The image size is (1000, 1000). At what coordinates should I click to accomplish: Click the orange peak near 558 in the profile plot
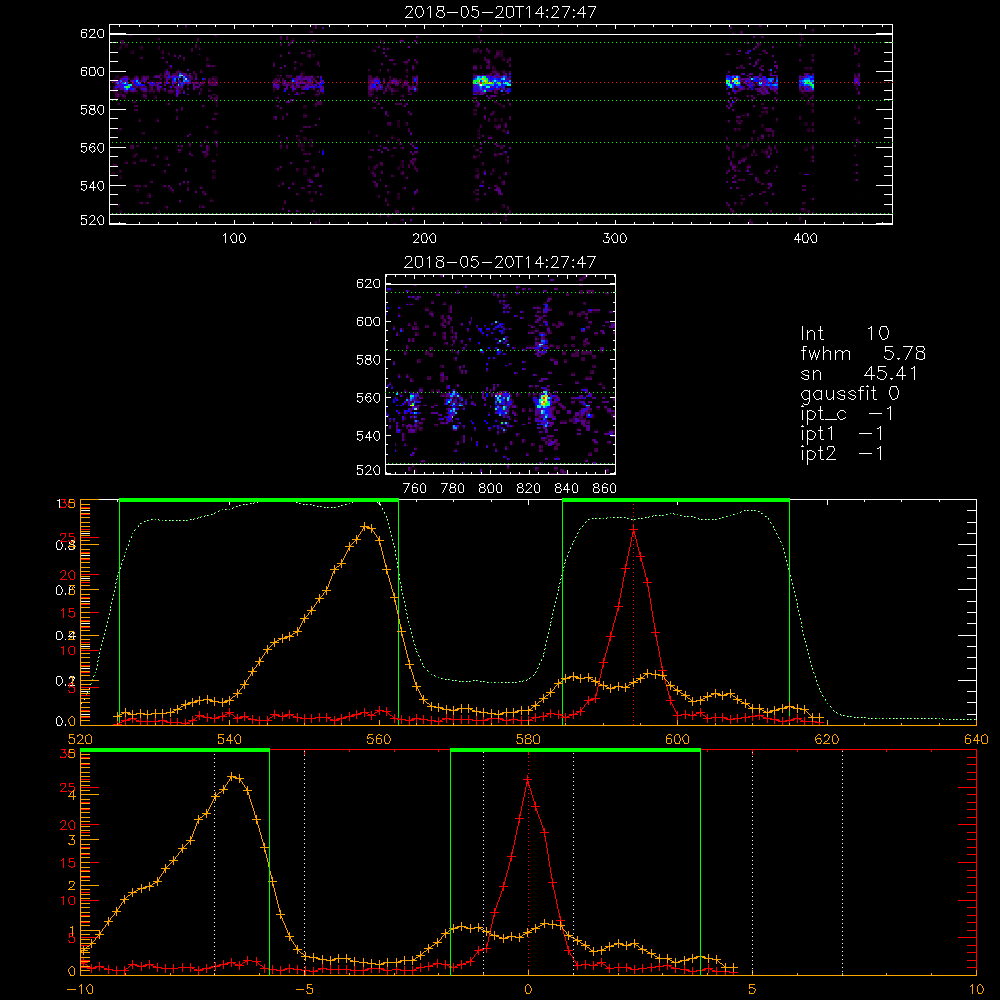click(367, 526)
